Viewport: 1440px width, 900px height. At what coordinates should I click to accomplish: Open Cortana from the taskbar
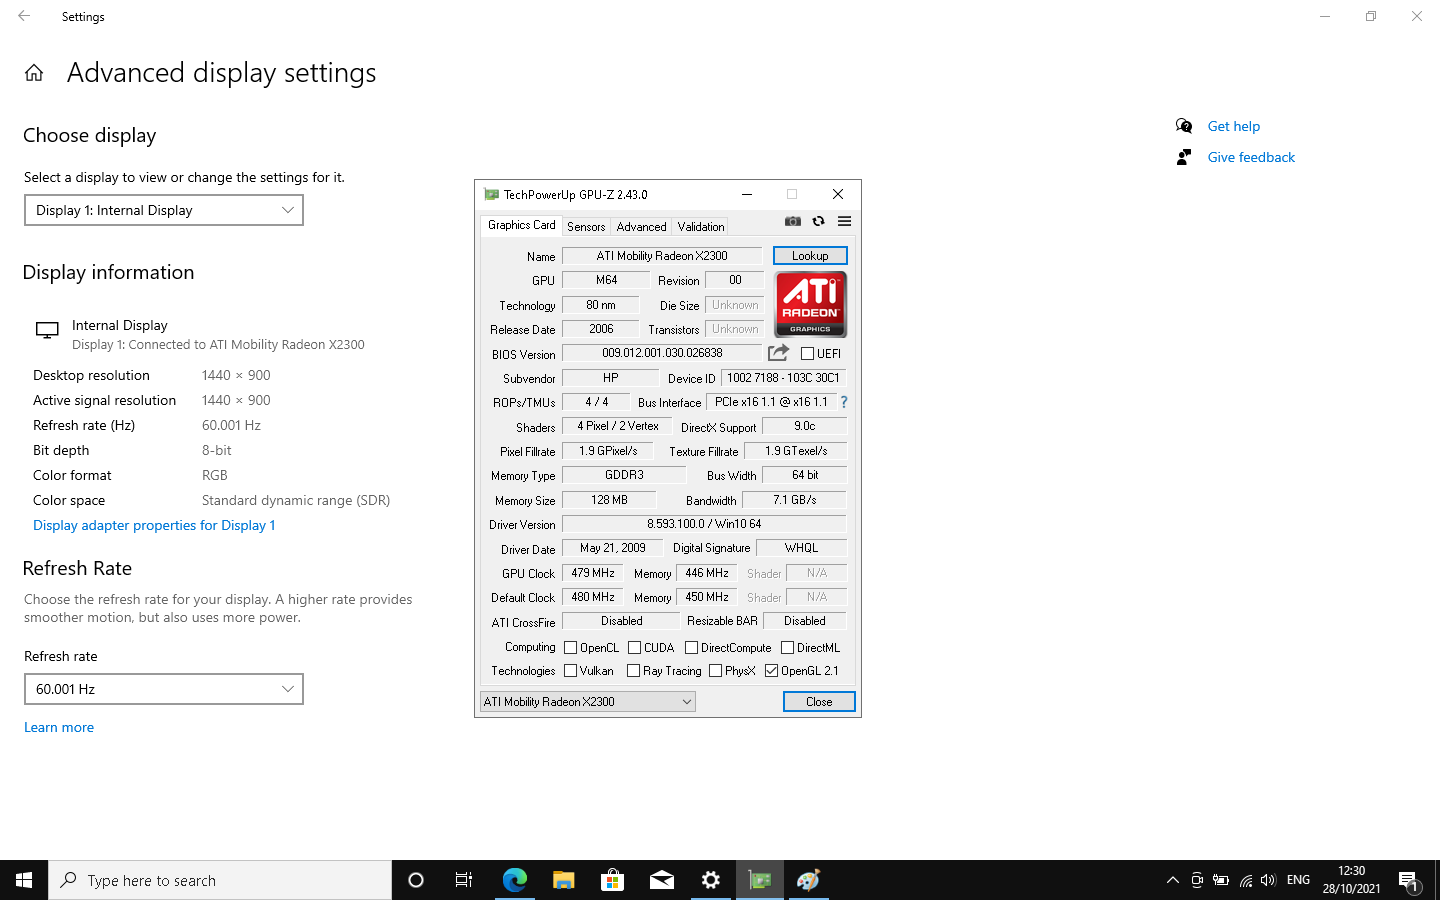pos(416,880)
